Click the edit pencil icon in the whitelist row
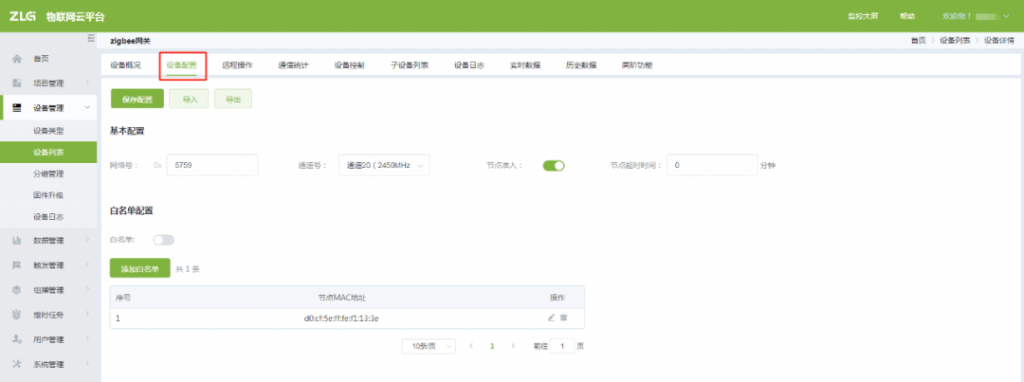Viewport: 1024px width, 382px height. pos(551,317)
